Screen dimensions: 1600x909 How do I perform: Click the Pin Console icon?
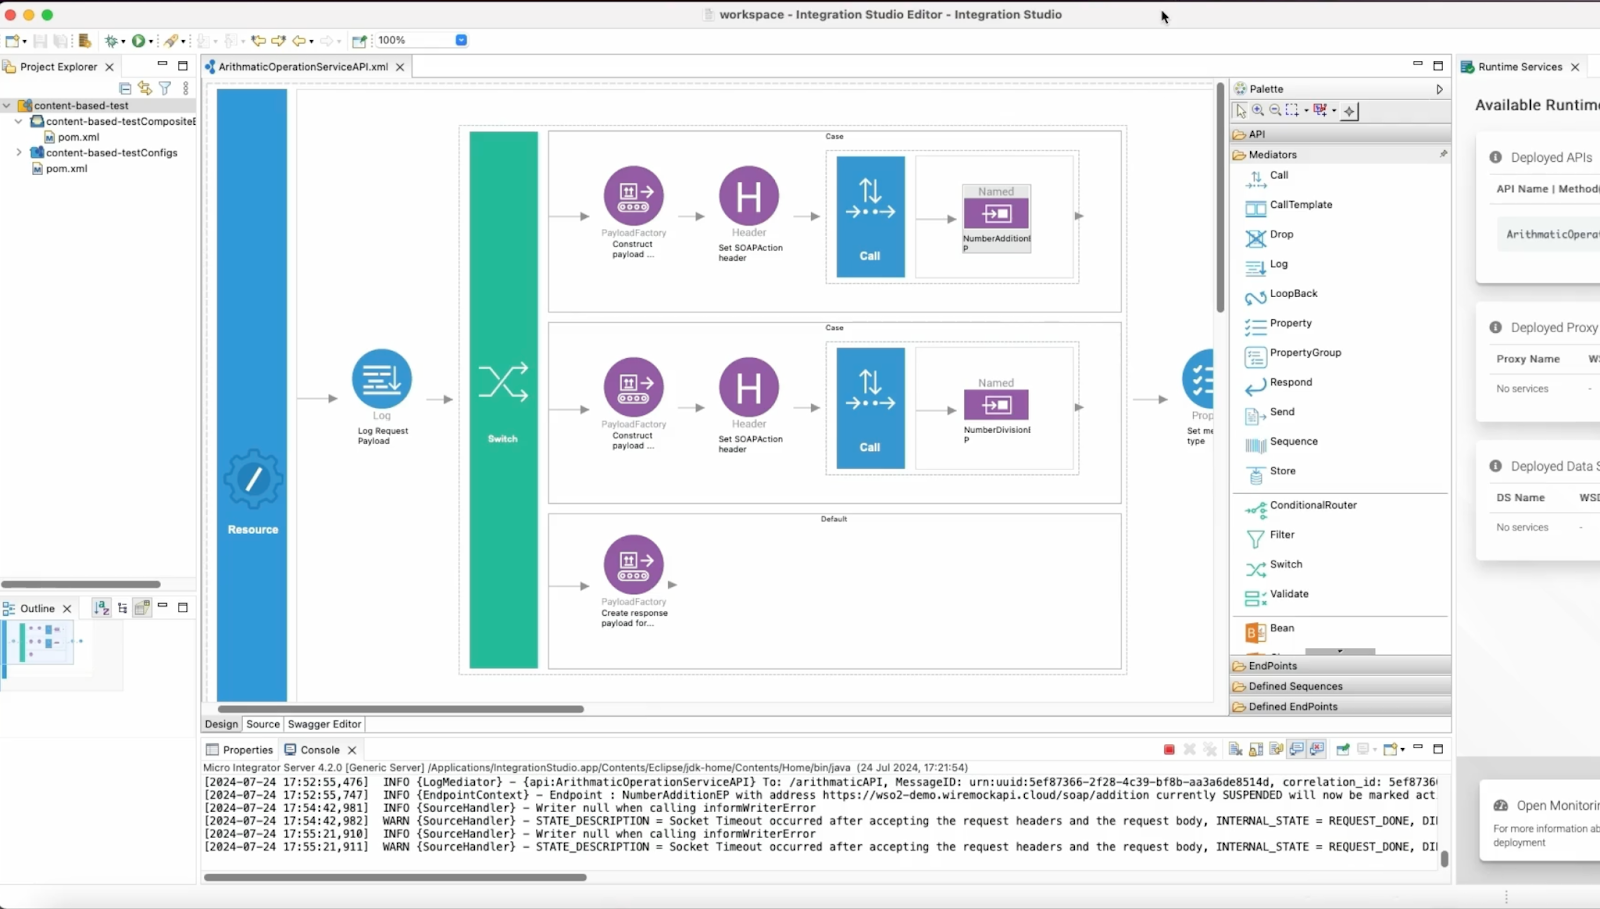pyautogui.click(x=1343, y=749)
